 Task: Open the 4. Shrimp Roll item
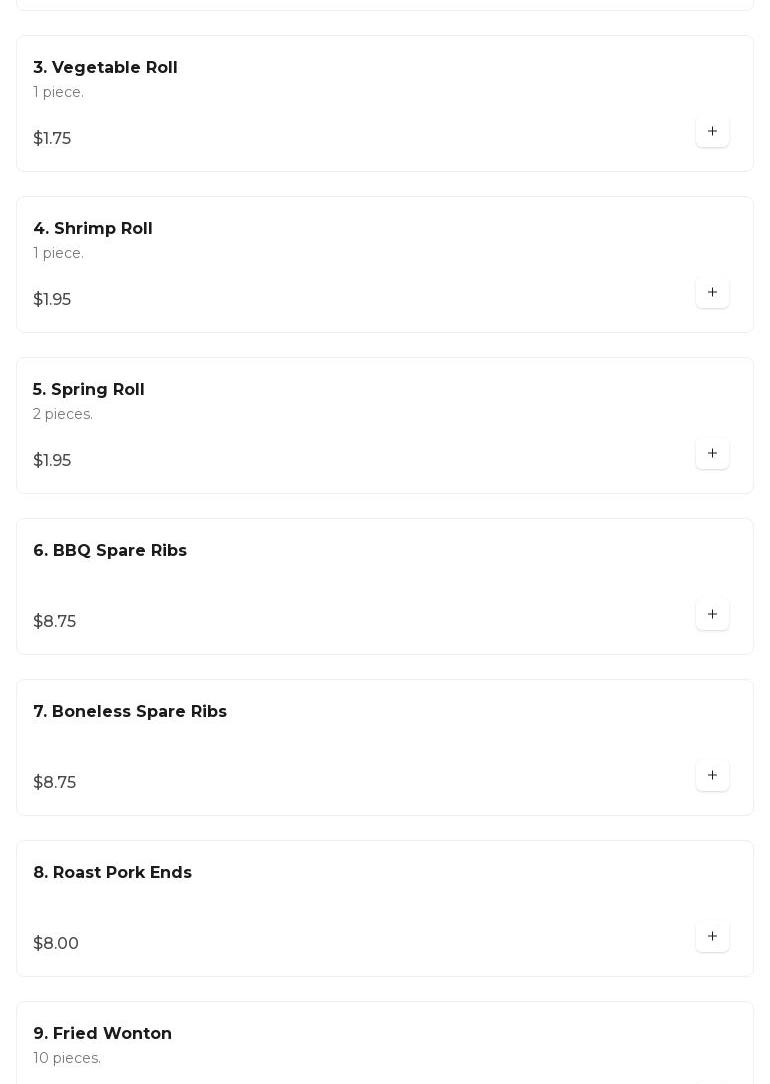93,229
